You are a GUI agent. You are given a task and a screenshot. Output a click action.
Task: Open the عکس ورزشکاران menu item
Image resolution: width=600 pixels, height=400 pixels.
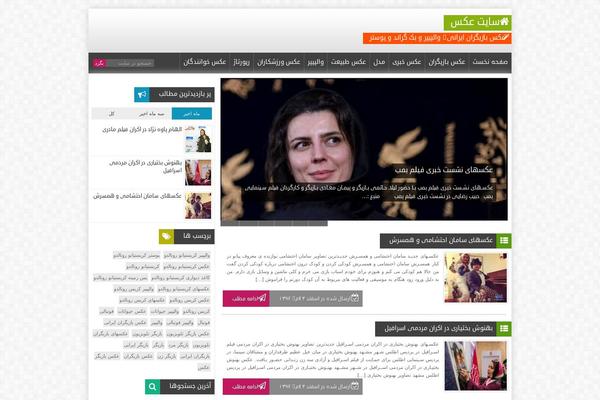pos(278,62)
